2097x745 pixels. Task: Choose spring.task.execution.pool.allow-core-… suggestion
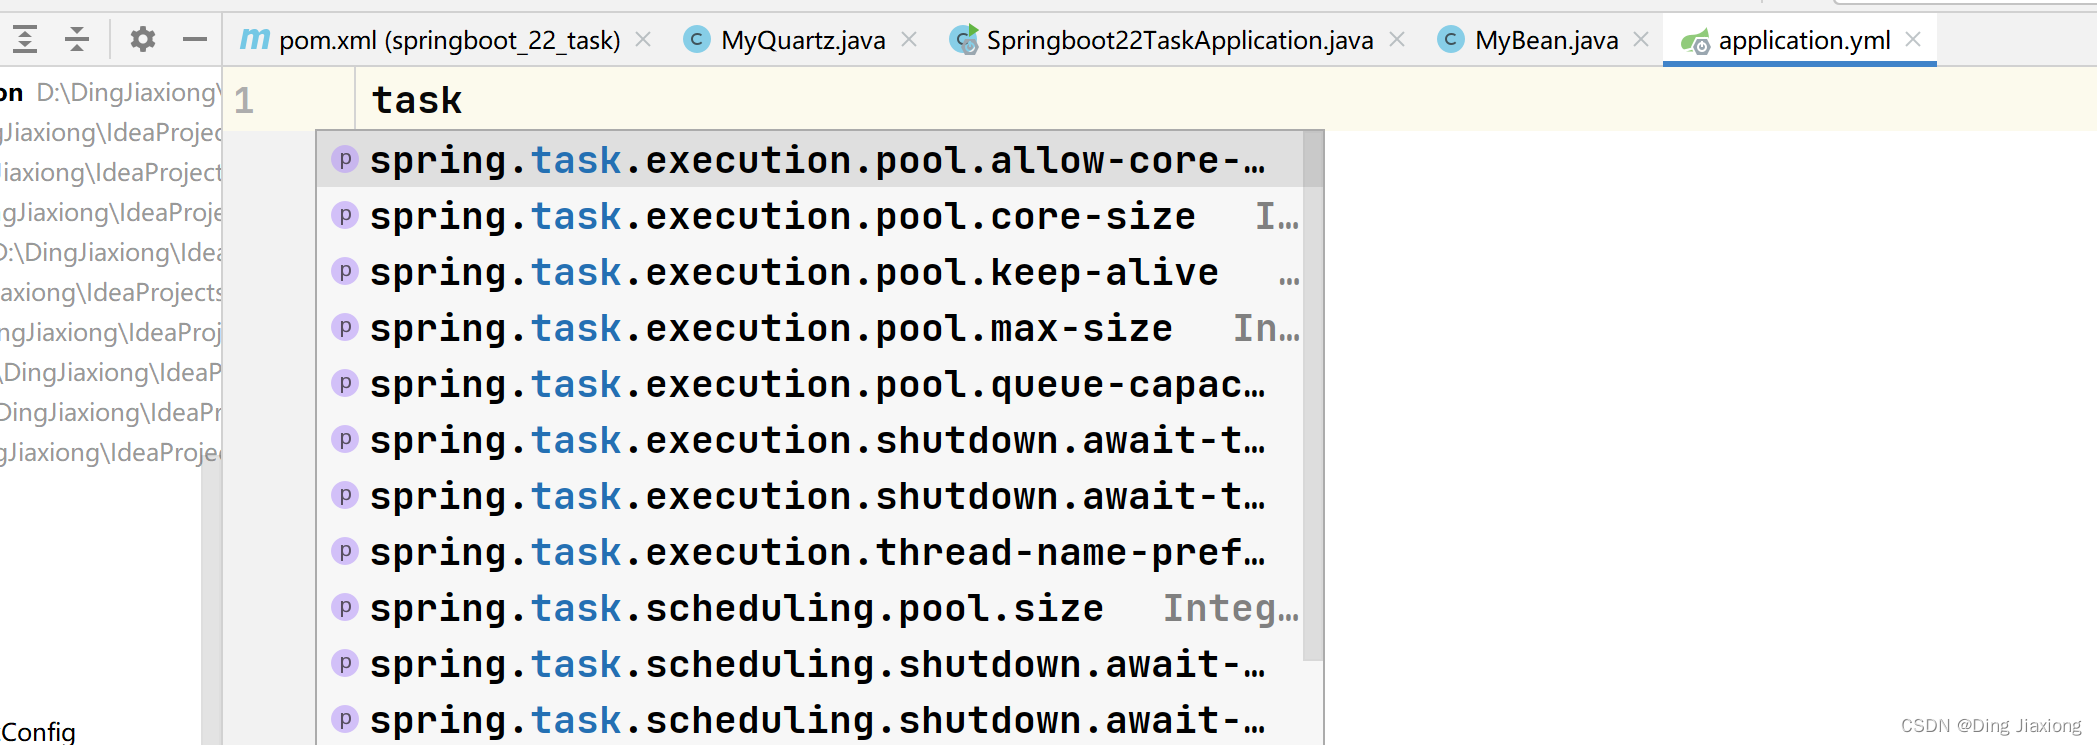point(810,160)
